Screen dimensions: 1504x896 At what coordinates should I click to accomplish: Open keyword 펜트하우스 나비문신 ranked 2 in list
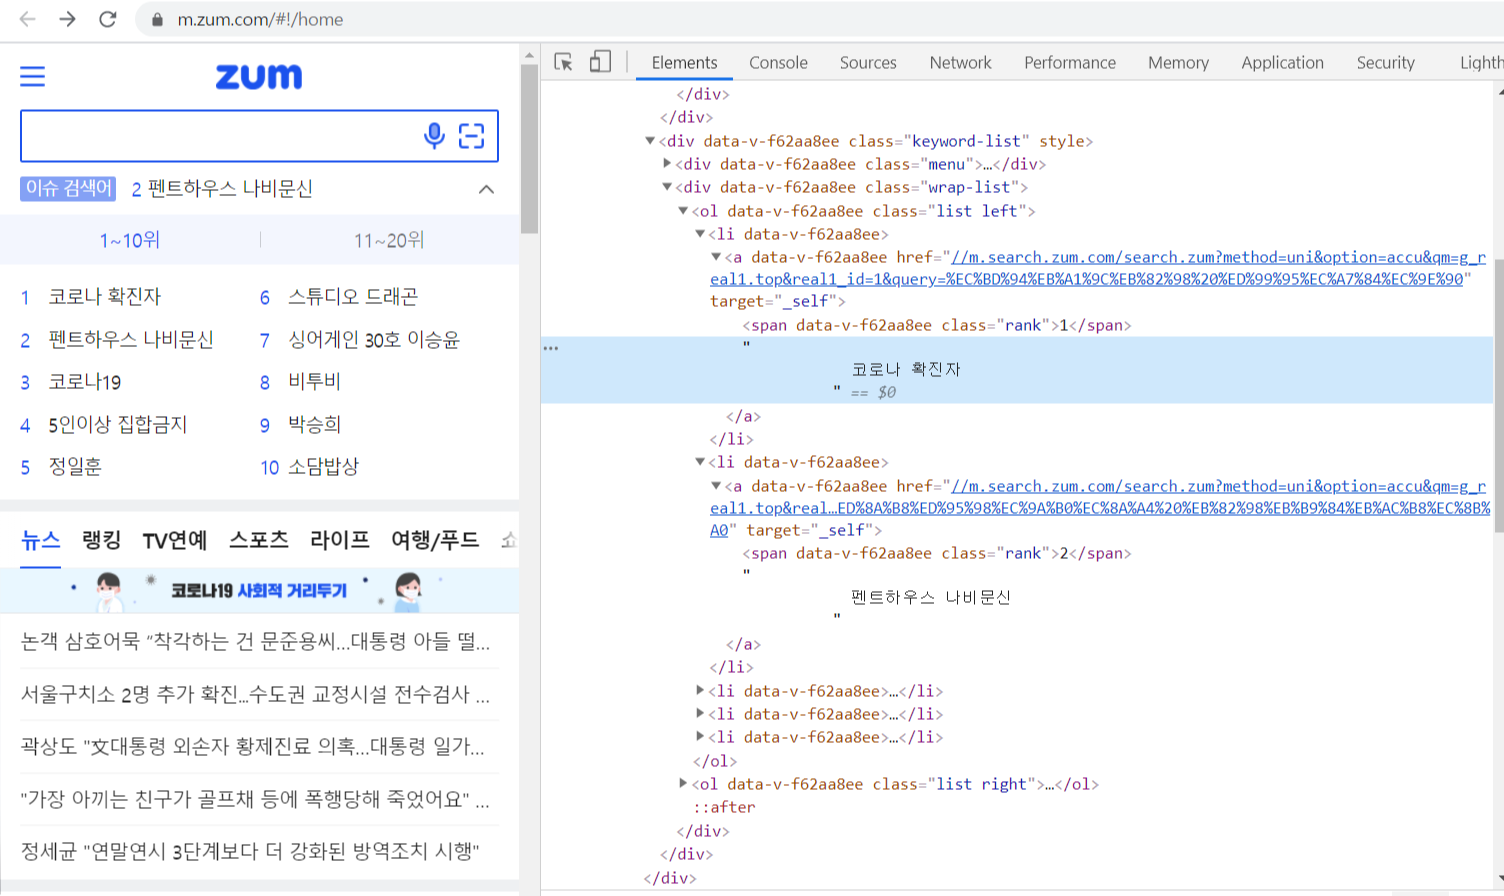coord(131,340)
